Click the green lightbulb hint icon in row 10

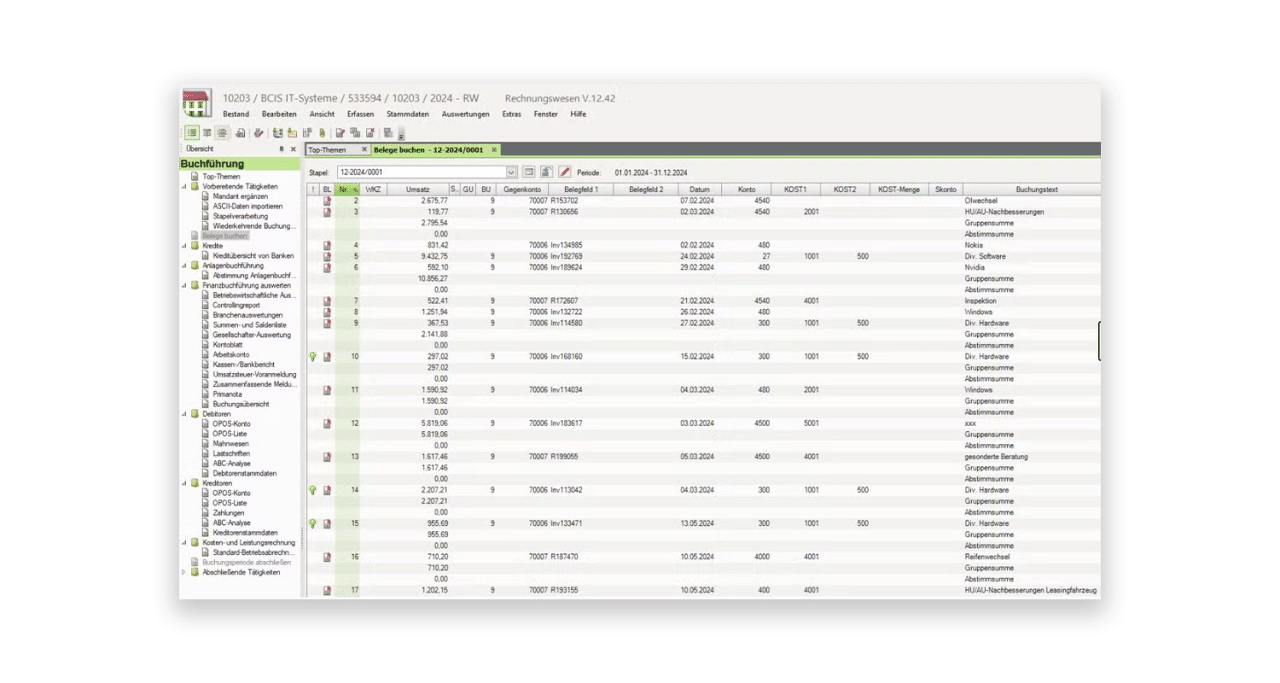313,357
